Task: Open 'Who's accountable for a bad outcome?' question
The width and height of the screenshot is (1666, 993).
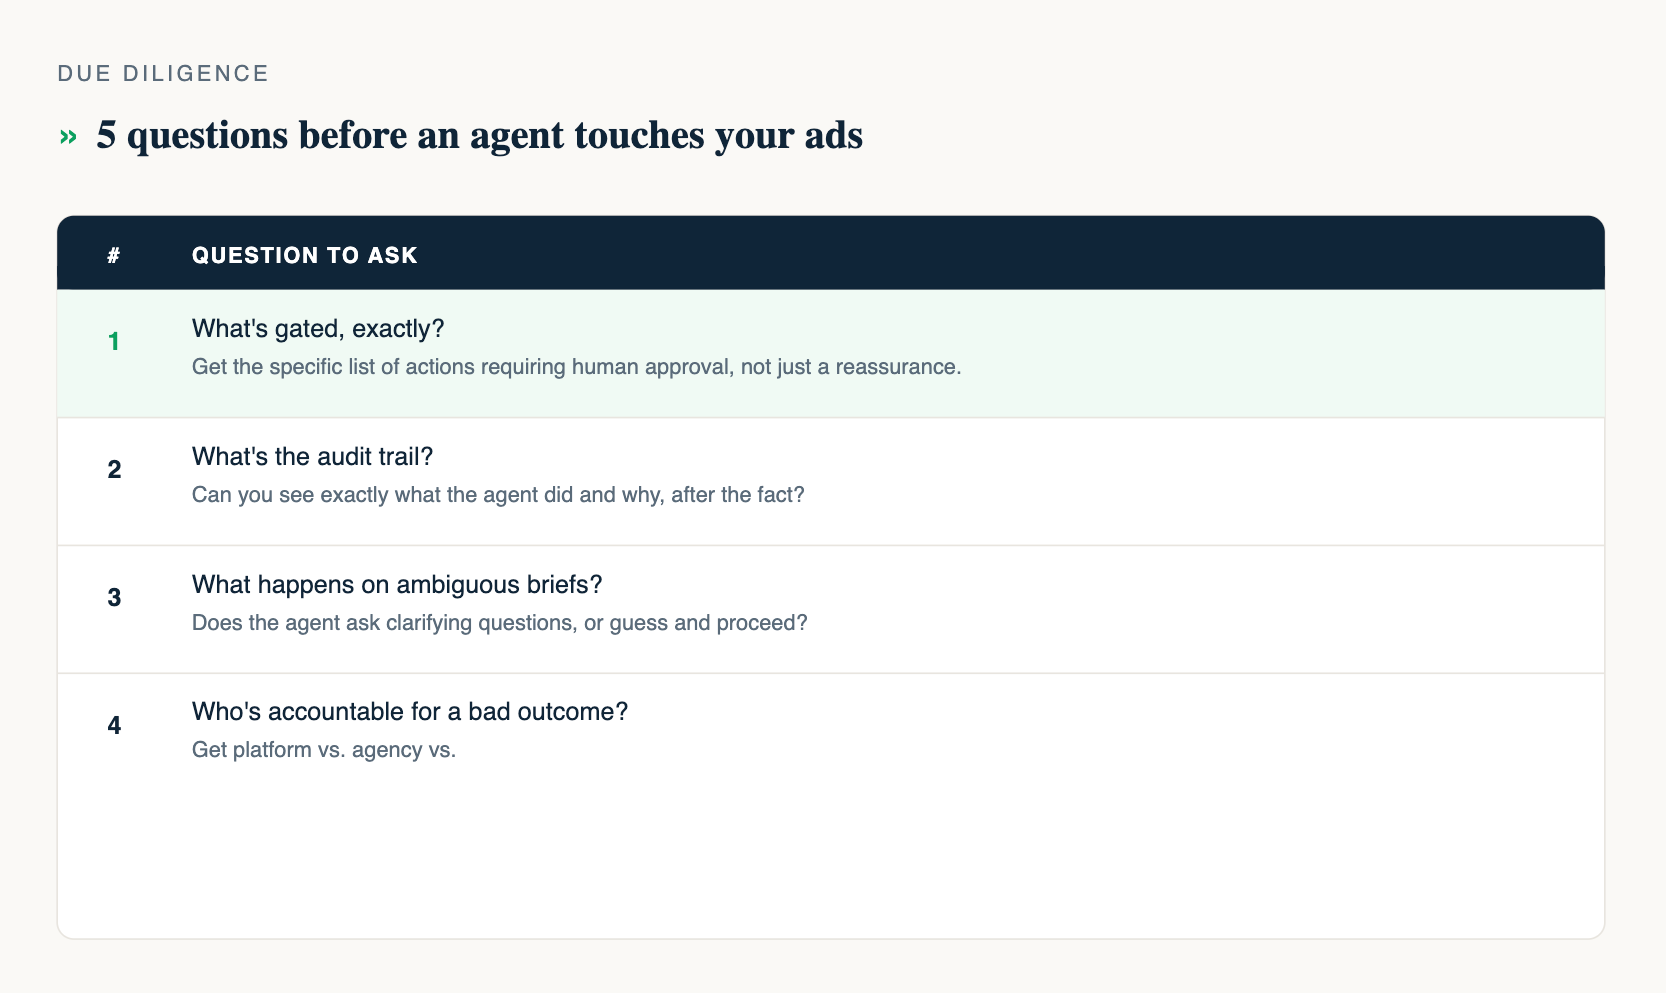Action: click(x=410, y=712)
